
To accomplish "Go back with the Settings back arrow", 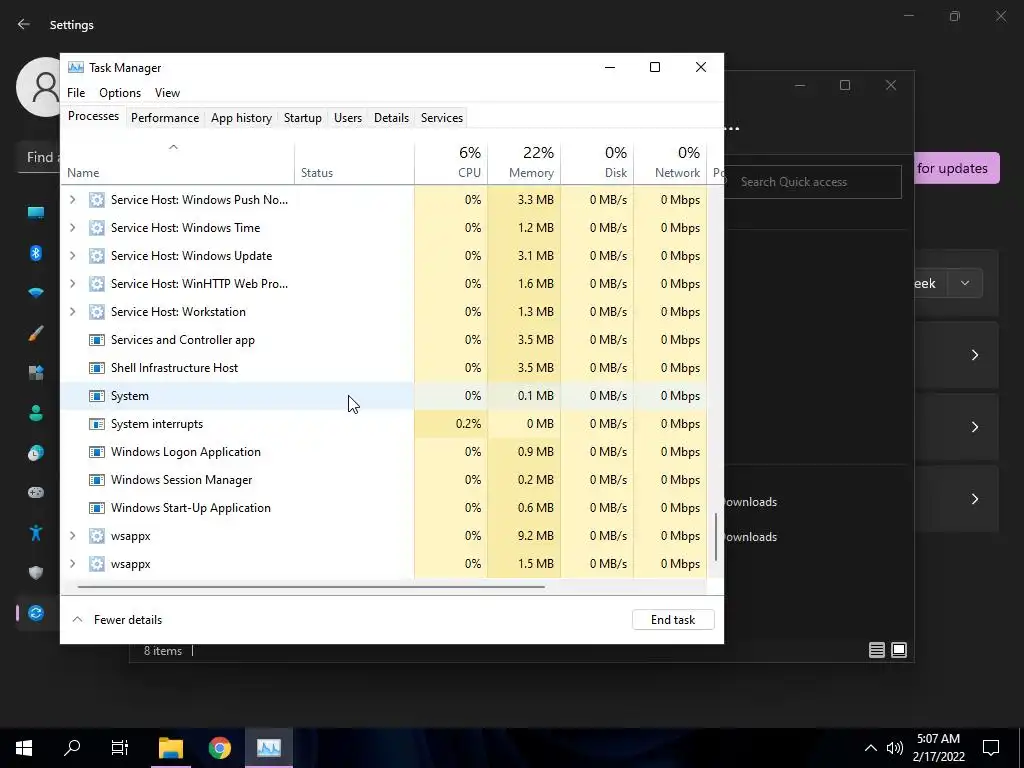I will pos(24,24).
